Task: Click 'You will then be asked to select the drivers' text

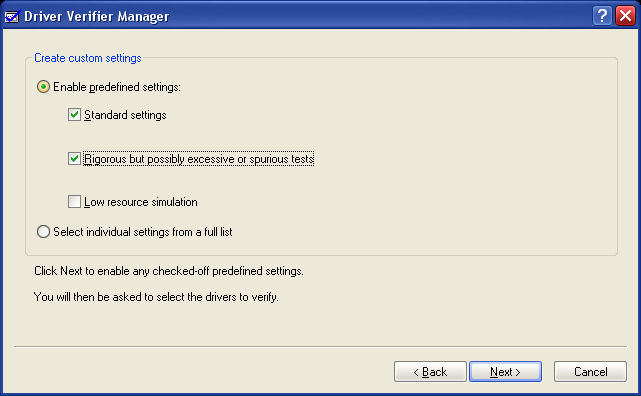Action: [156, 297]
